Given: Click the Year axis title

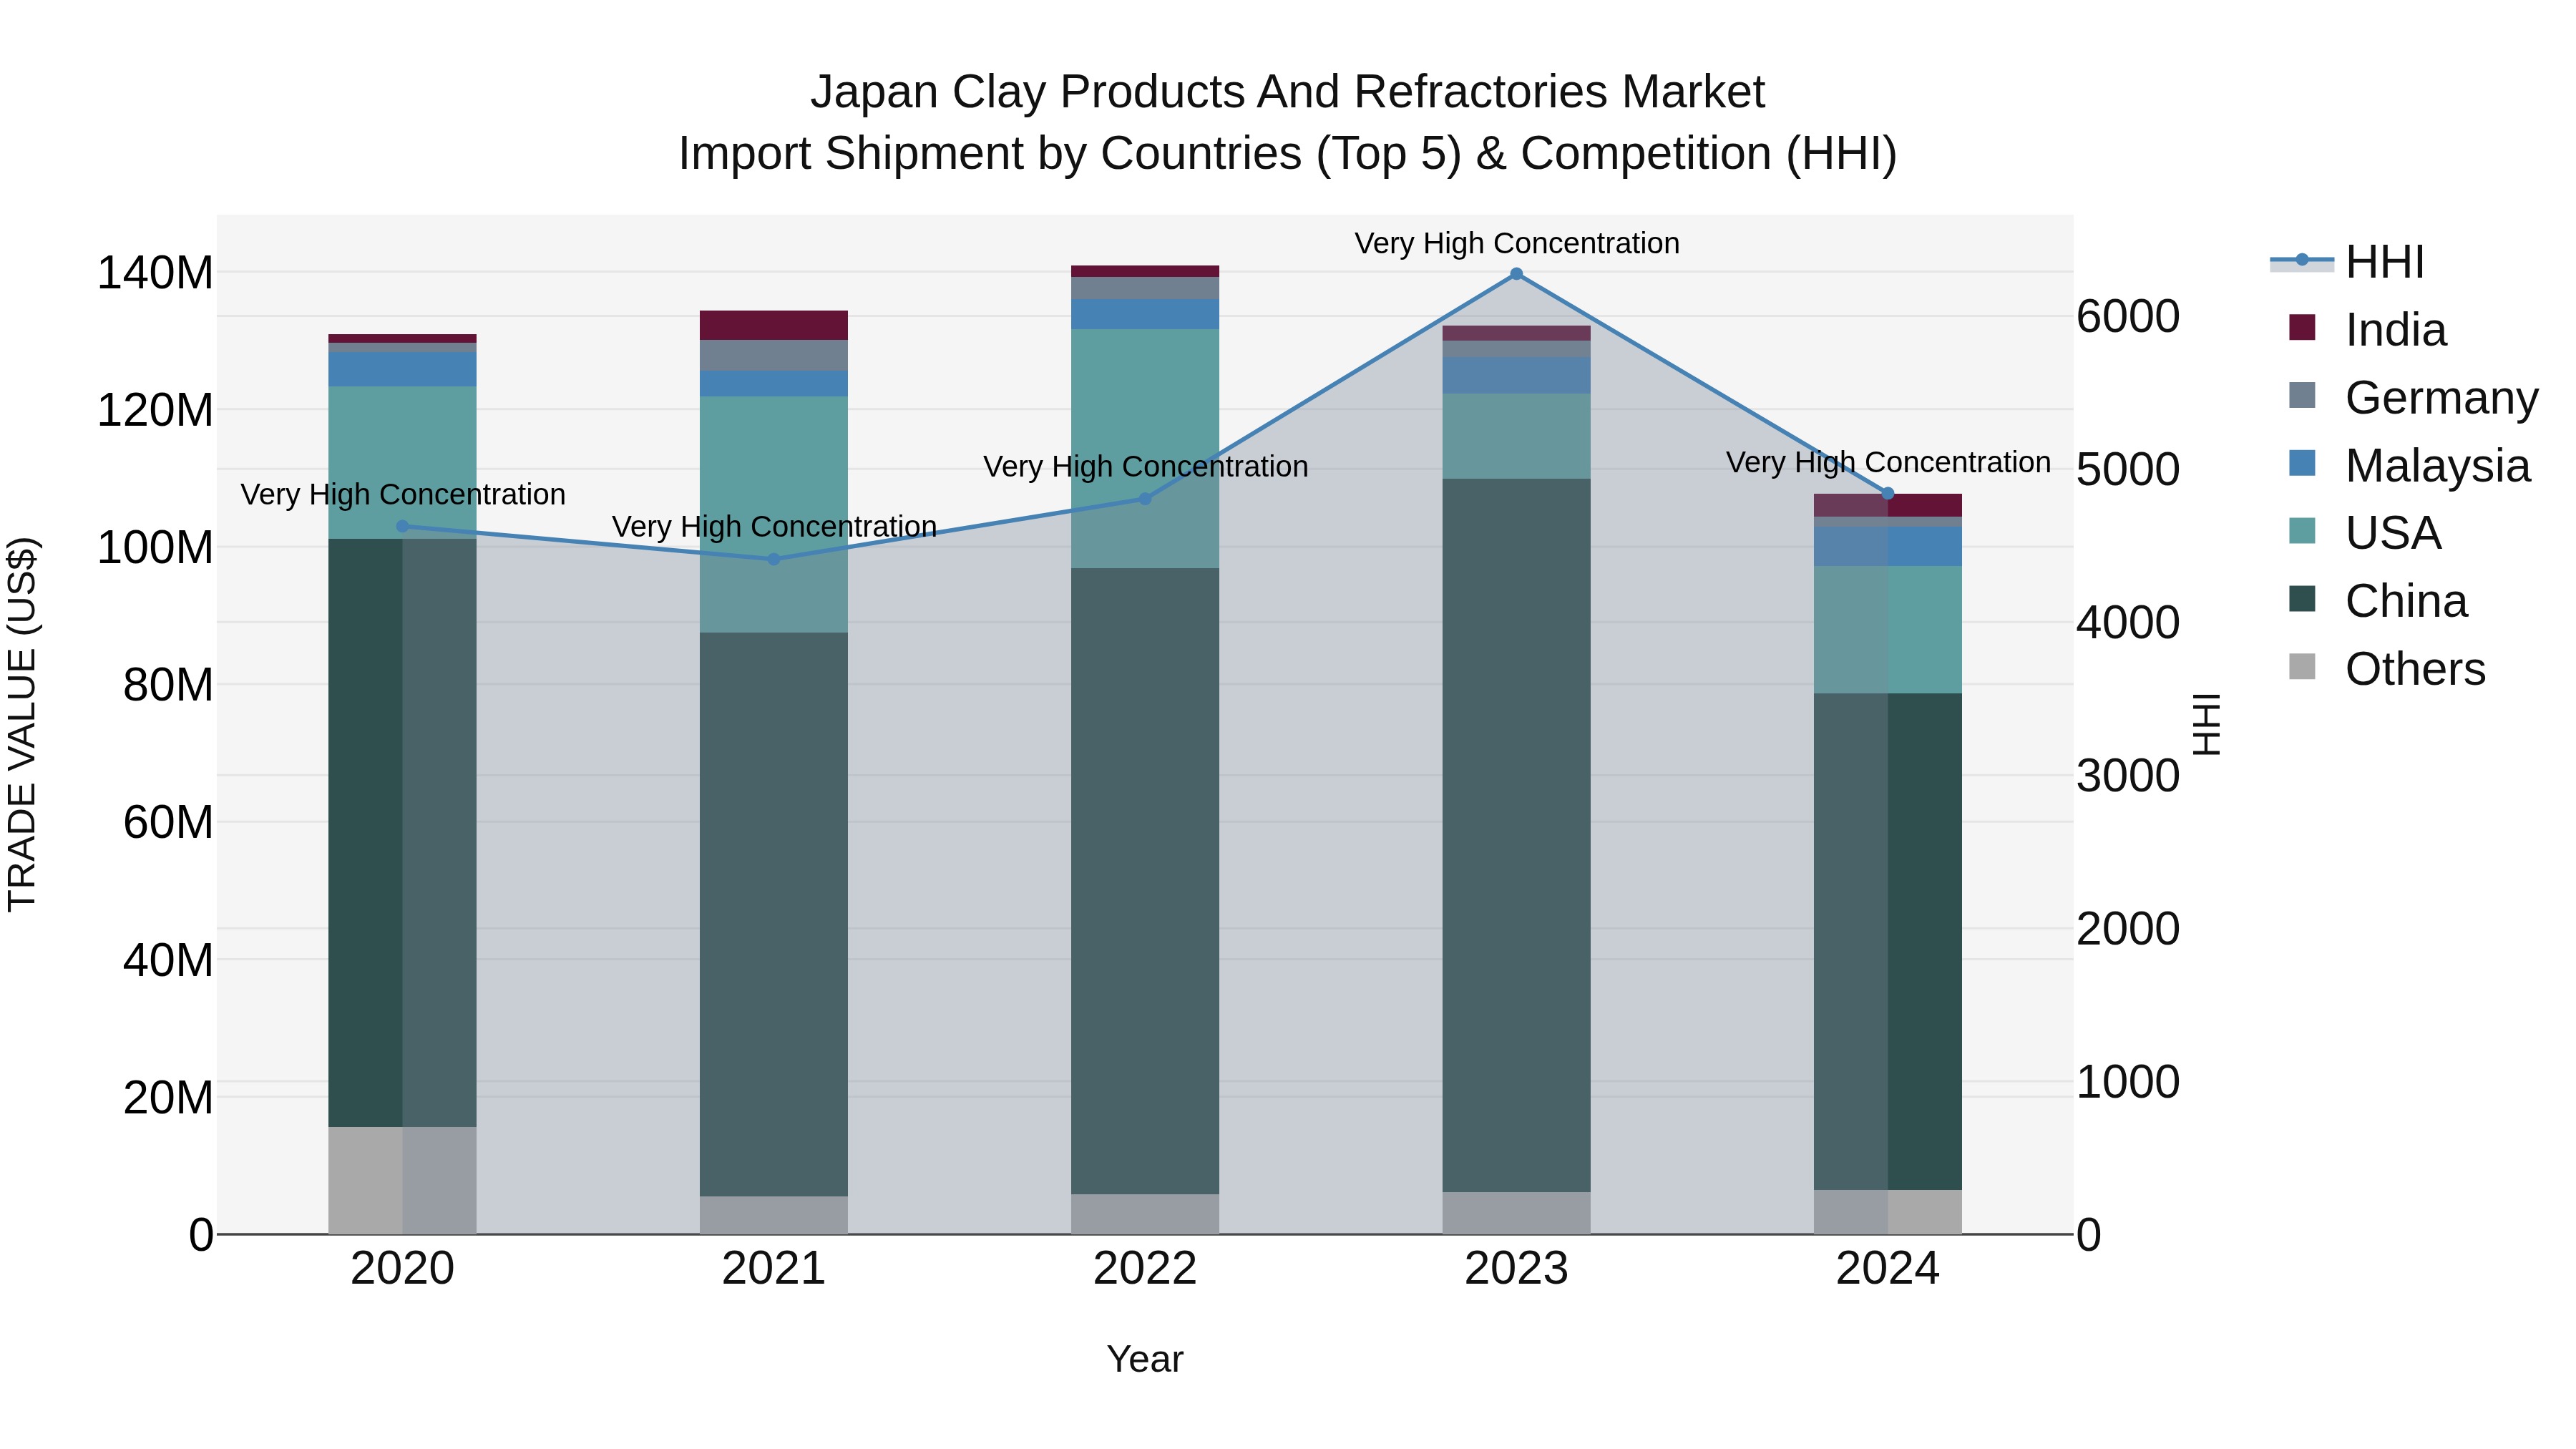Looking at the screenshot, I should [1145, 1359].
